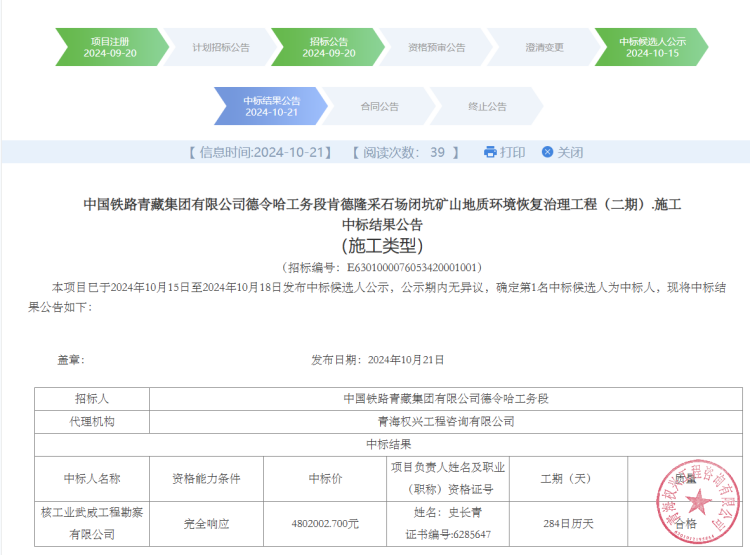The width and height of the screenshot is (750, 555).
Task: Click the 完全响应 cell
Action: pyautogui.click(x=206, y=523)
